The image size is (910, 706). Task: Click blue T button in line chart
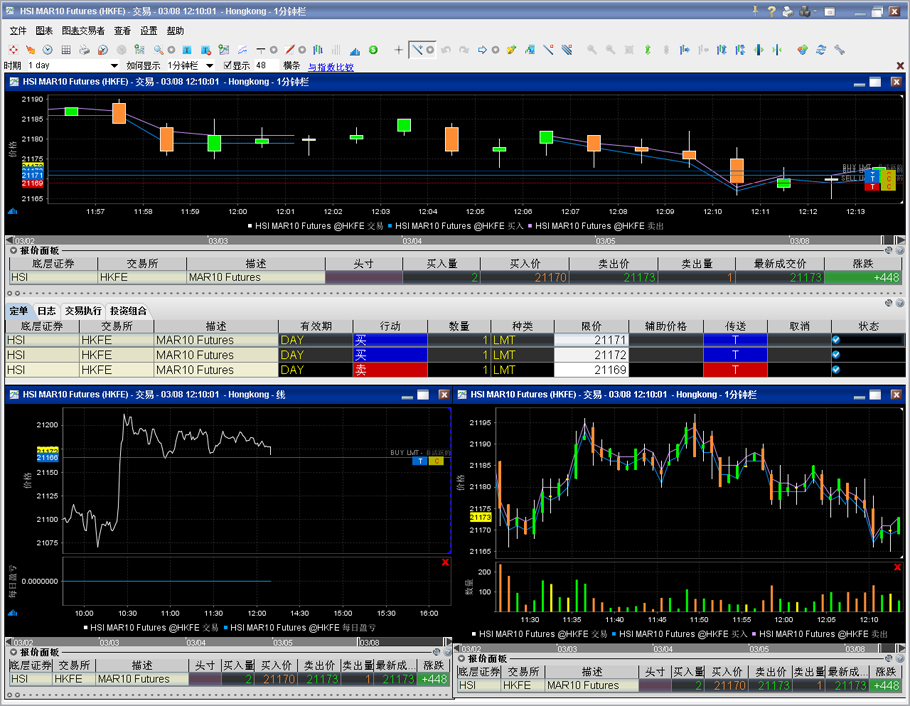pyautogui.click(x=420, y=461)
